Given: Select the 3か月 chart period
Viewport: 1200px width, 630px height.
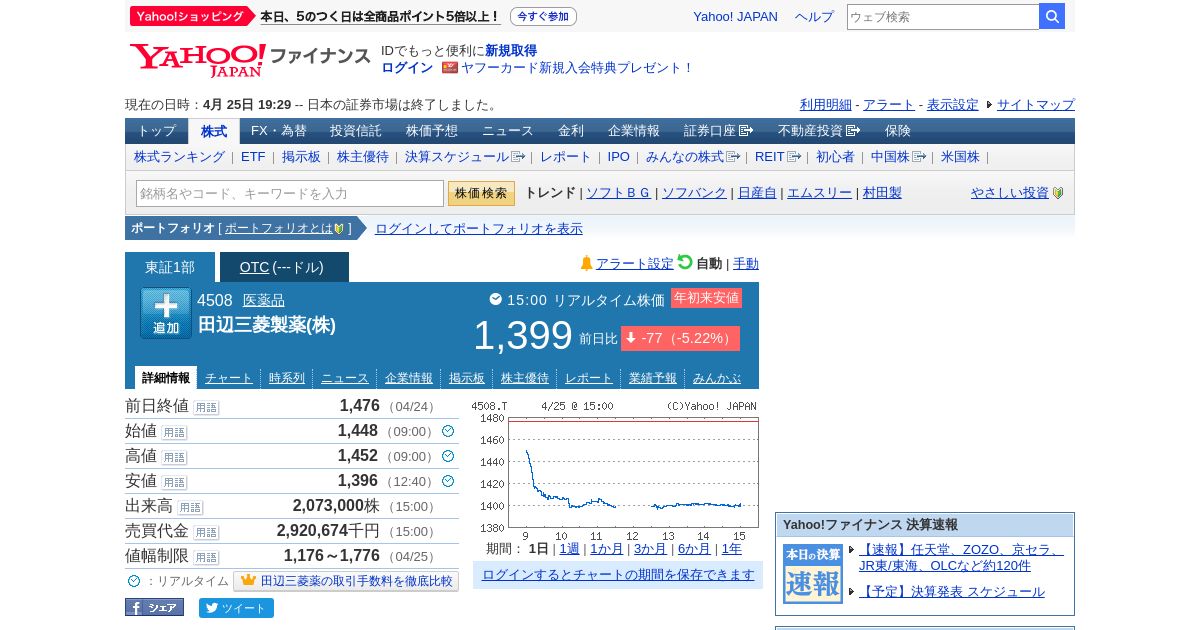Looking at the screenshot, I should [x=651, y=548].
